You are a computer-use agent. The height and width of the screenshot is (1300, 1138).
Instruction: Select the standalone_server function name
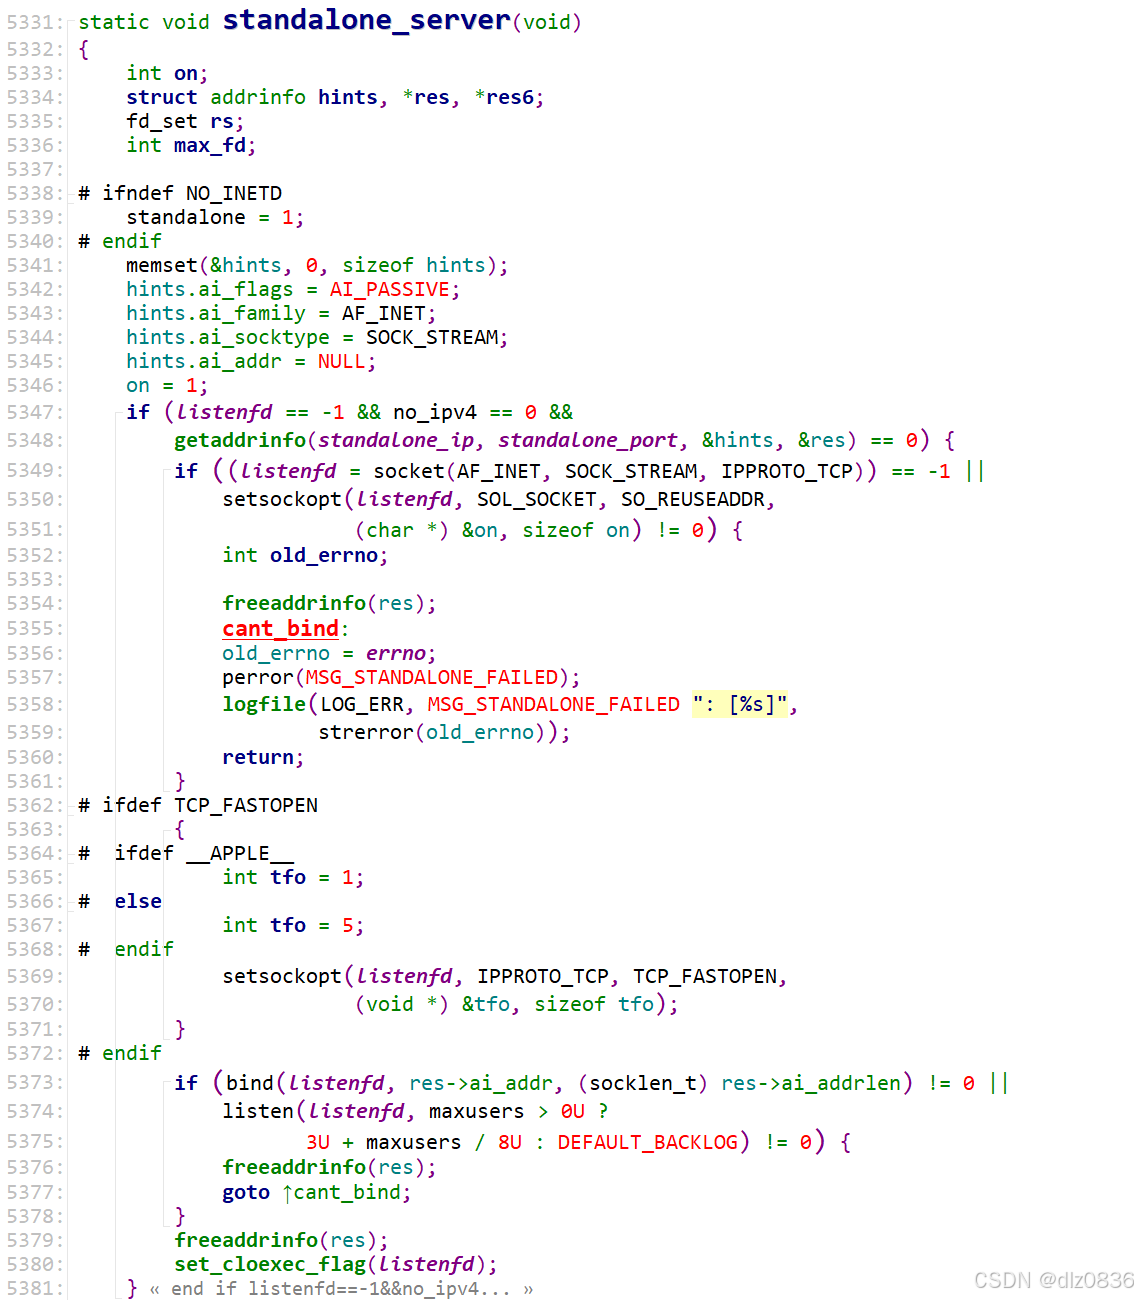pos(363,20)
